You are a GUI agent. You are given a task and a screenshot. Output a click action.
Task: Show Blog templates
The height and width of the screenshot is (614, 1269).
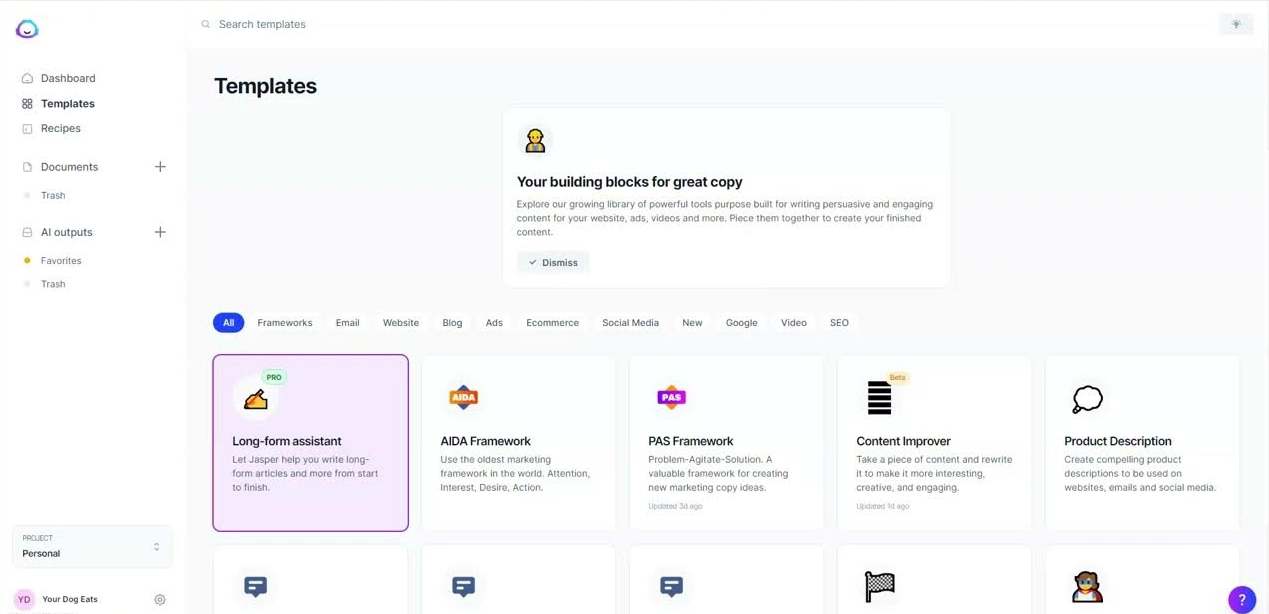[x=452, y=323]
